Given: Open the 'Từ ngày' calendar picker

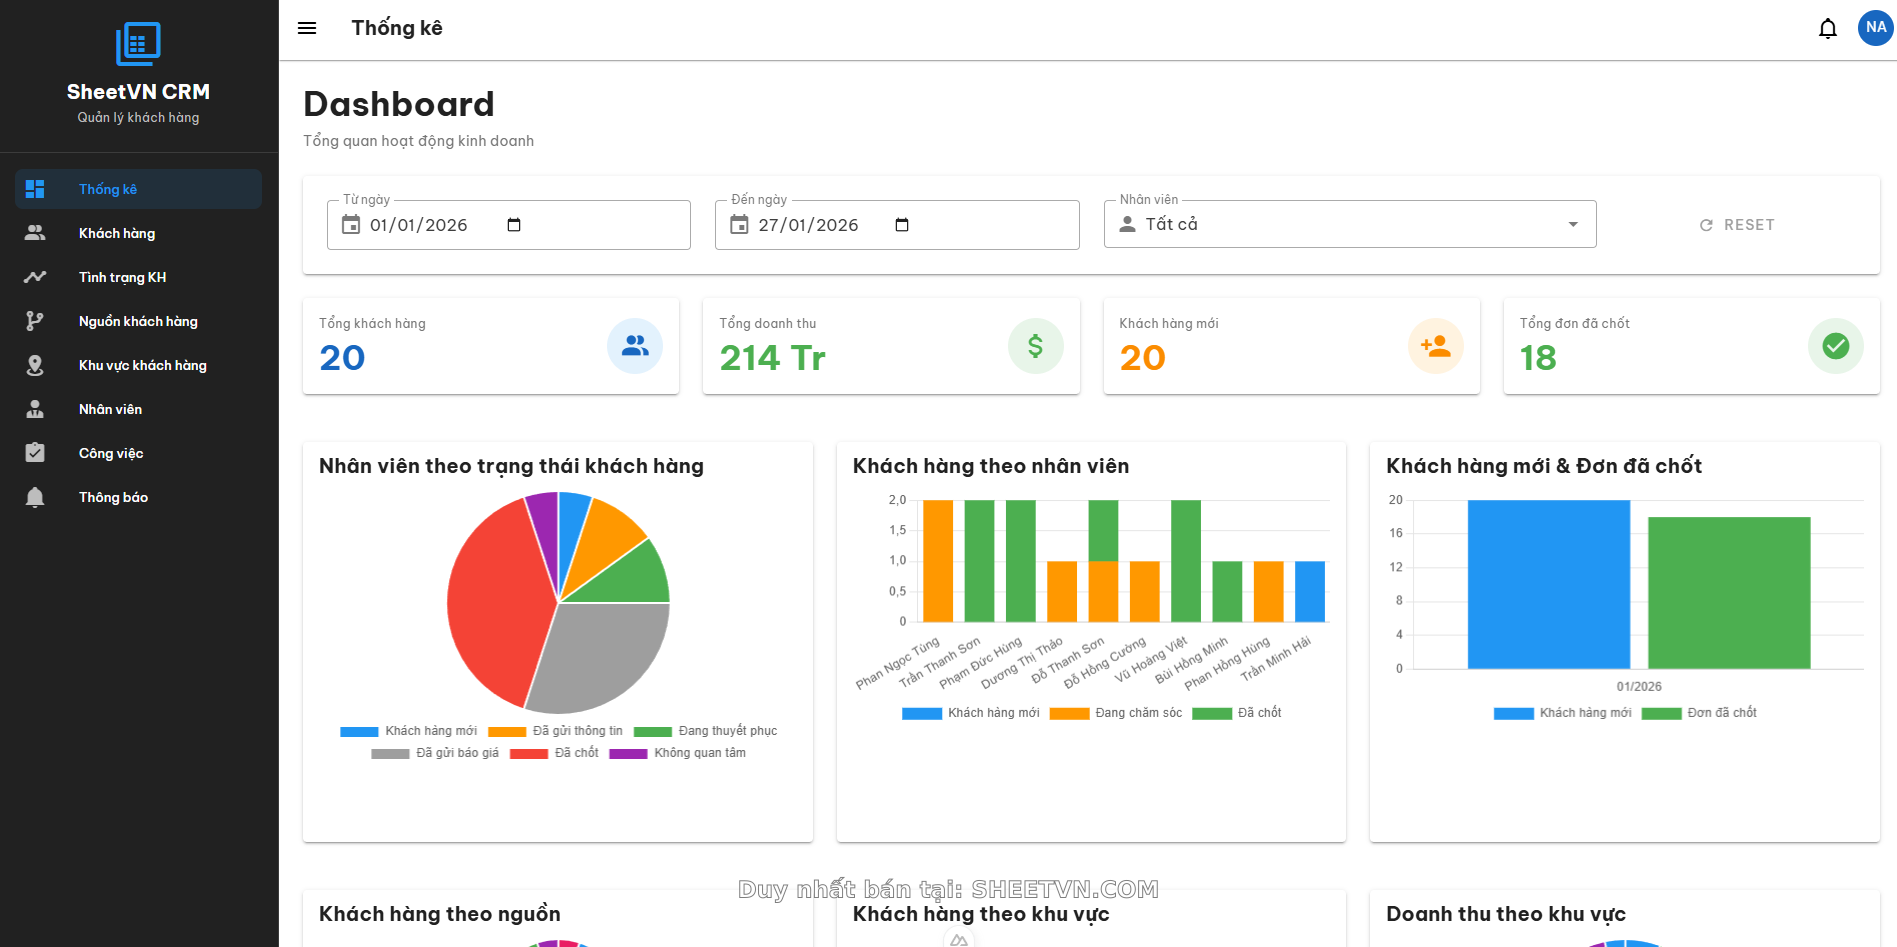Looking at the screenshot, I should tap(514, 225).
